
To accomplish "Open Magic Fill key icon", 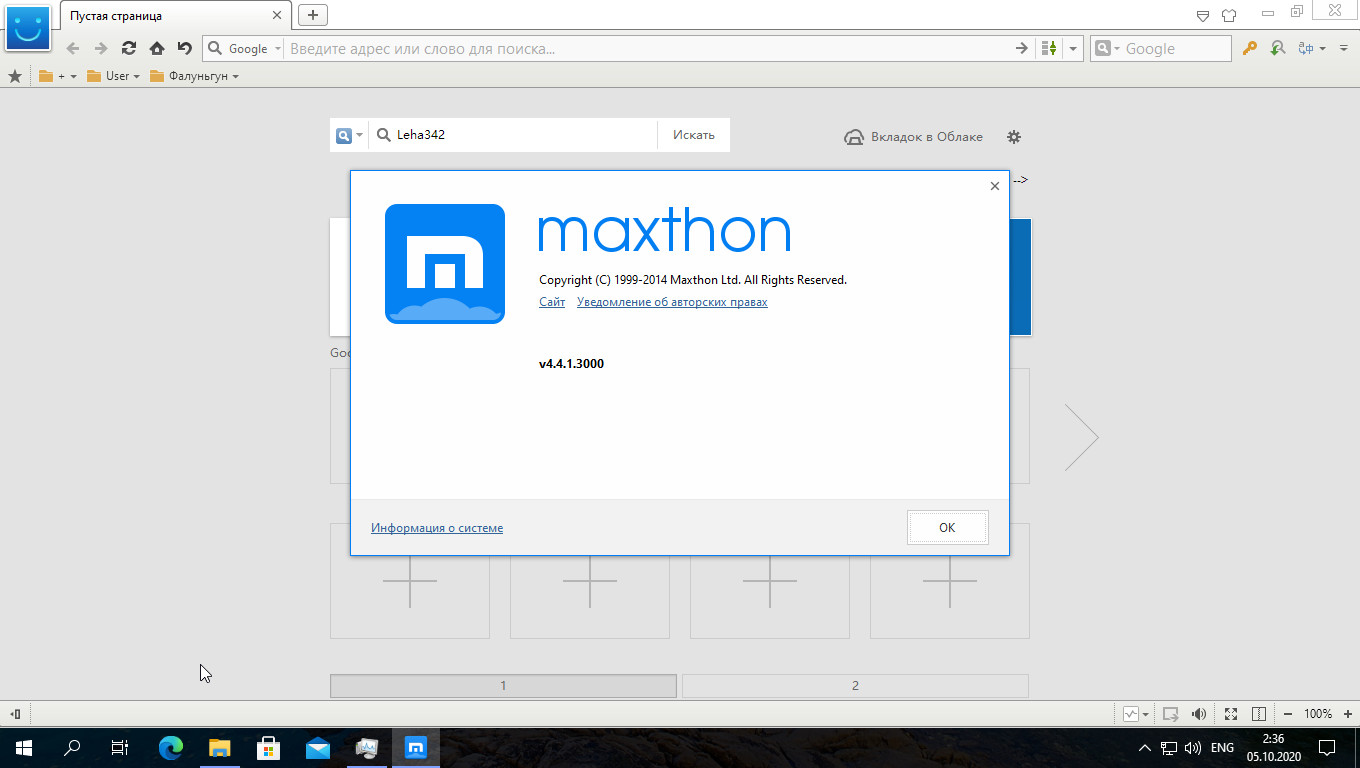I will point(1249,48).
